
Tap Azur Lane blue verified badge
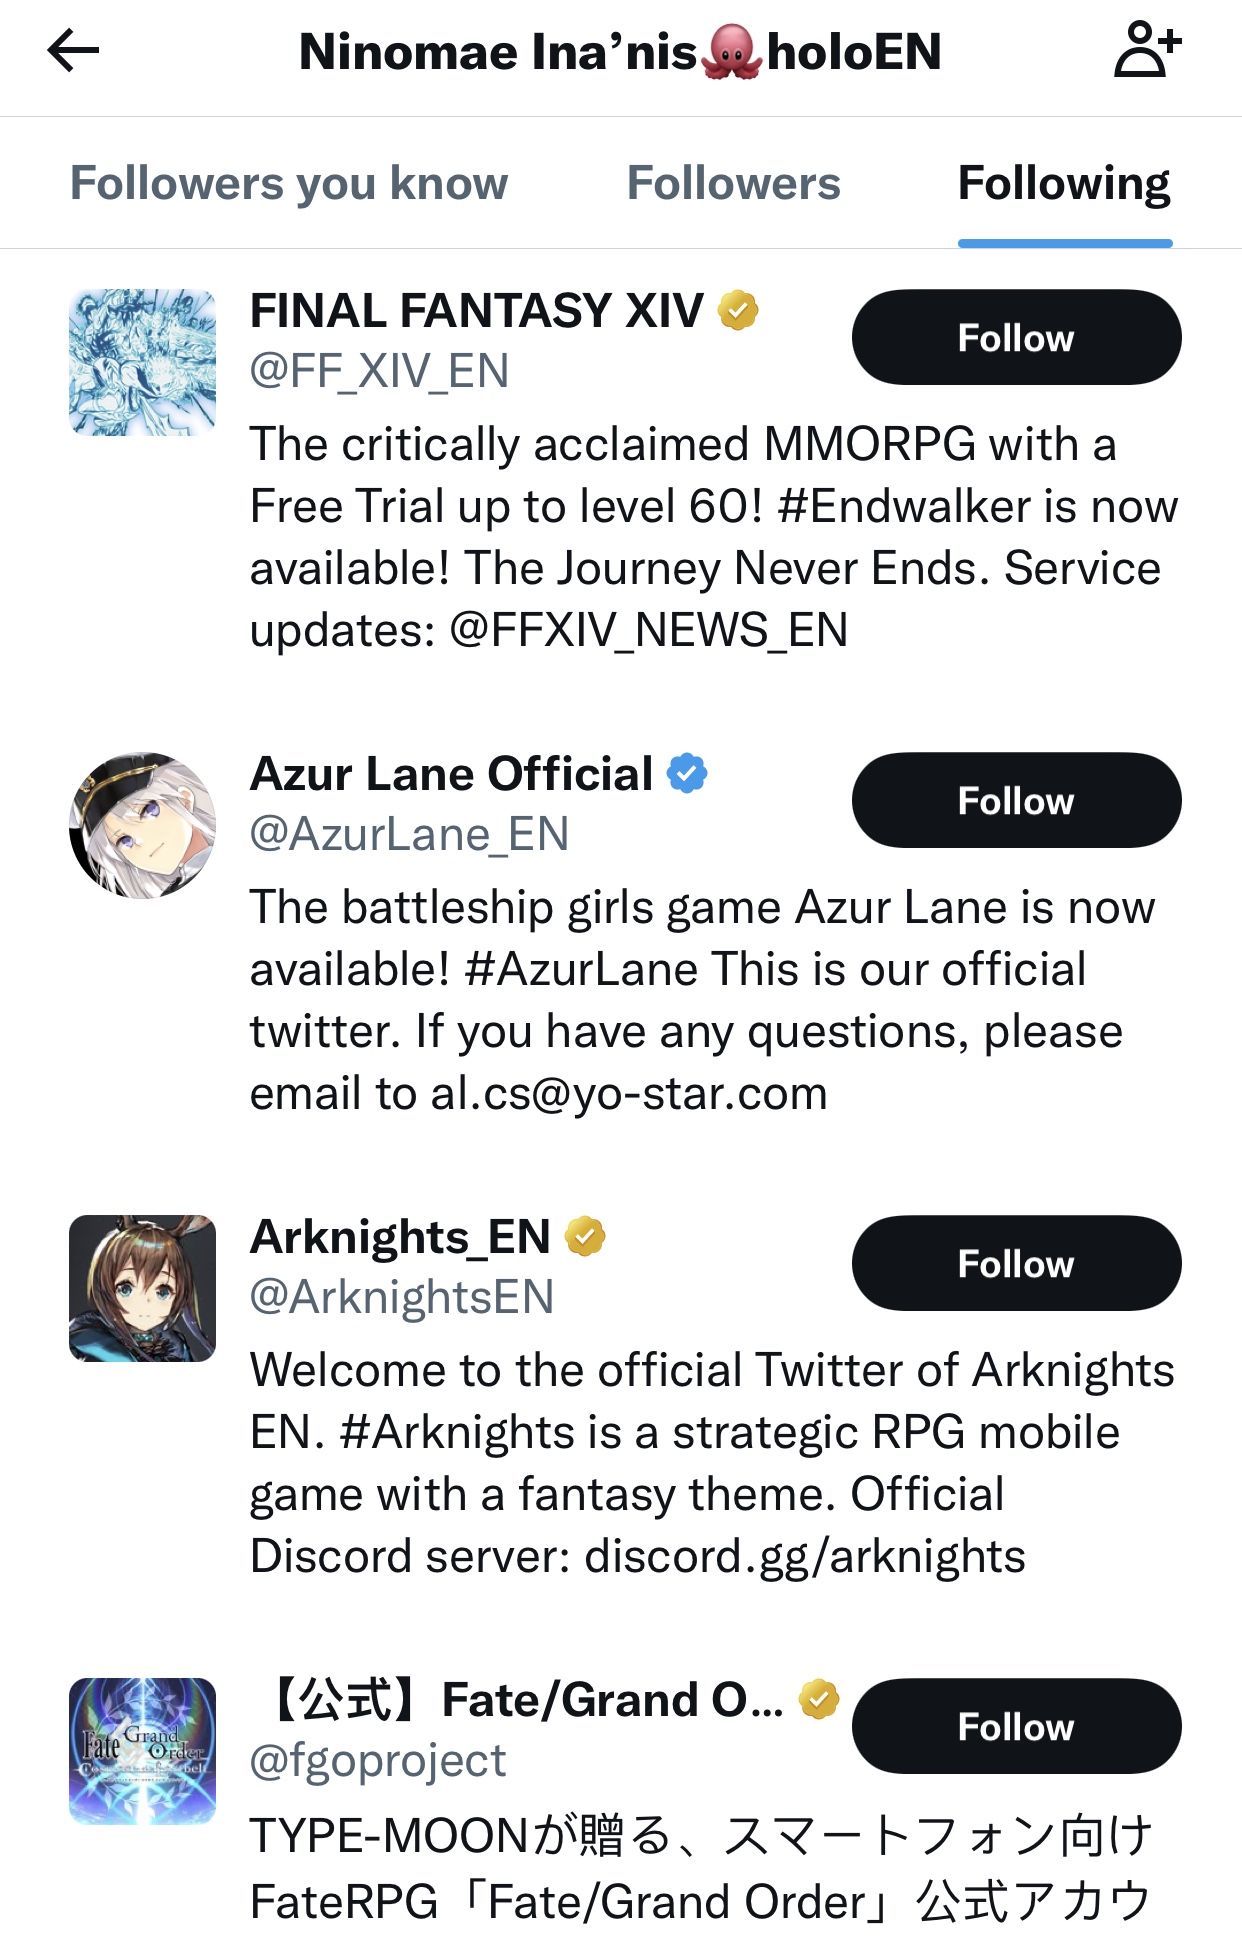[687, 773]
